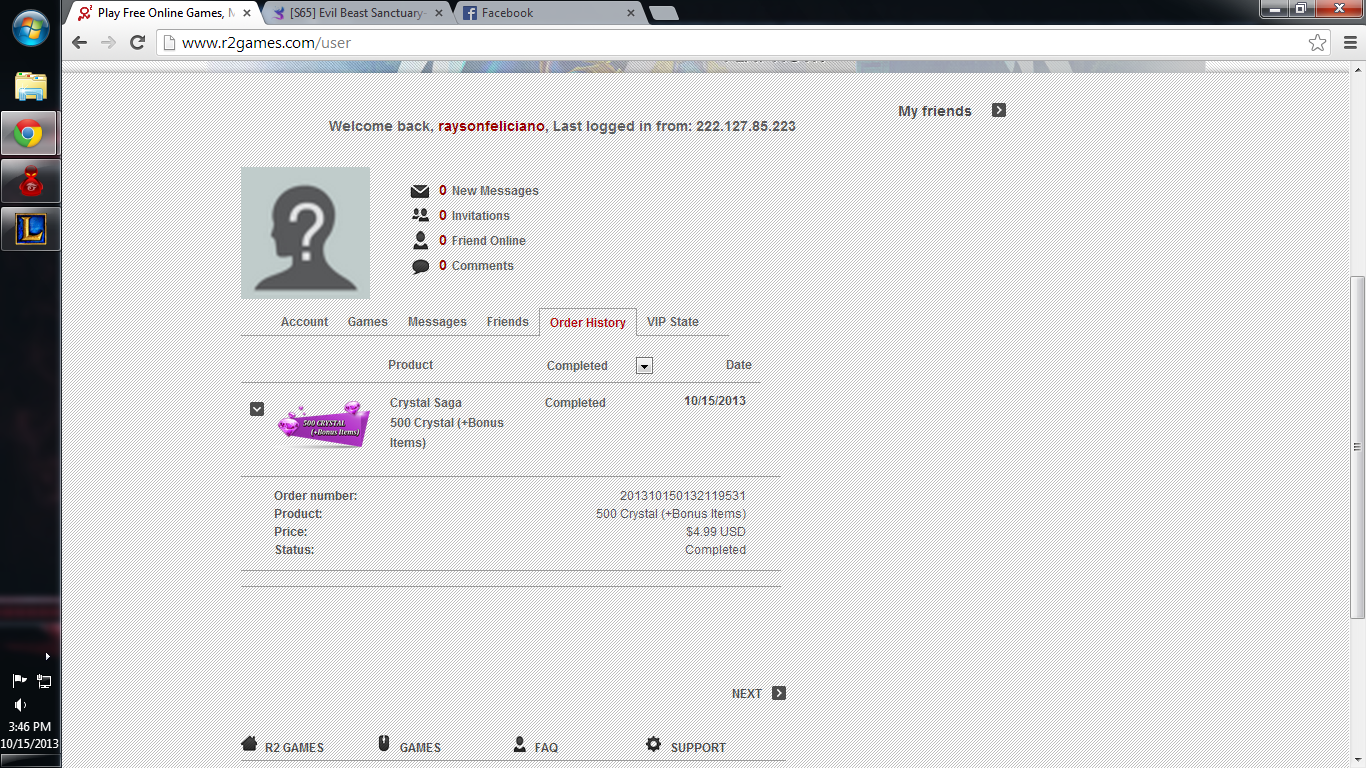Open Chrome's customize menu icon
The width and height of the screenshot is (1372, 776).
[x=1351, y=43]
